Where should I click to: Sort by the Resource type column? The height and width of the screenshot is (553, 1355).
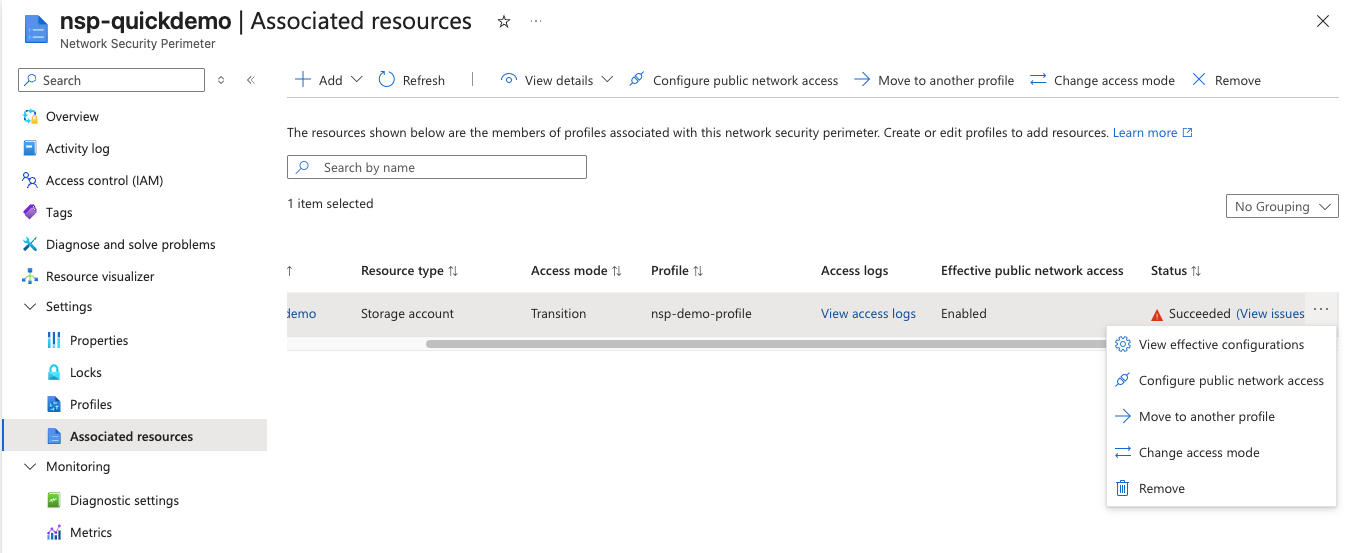410,271
